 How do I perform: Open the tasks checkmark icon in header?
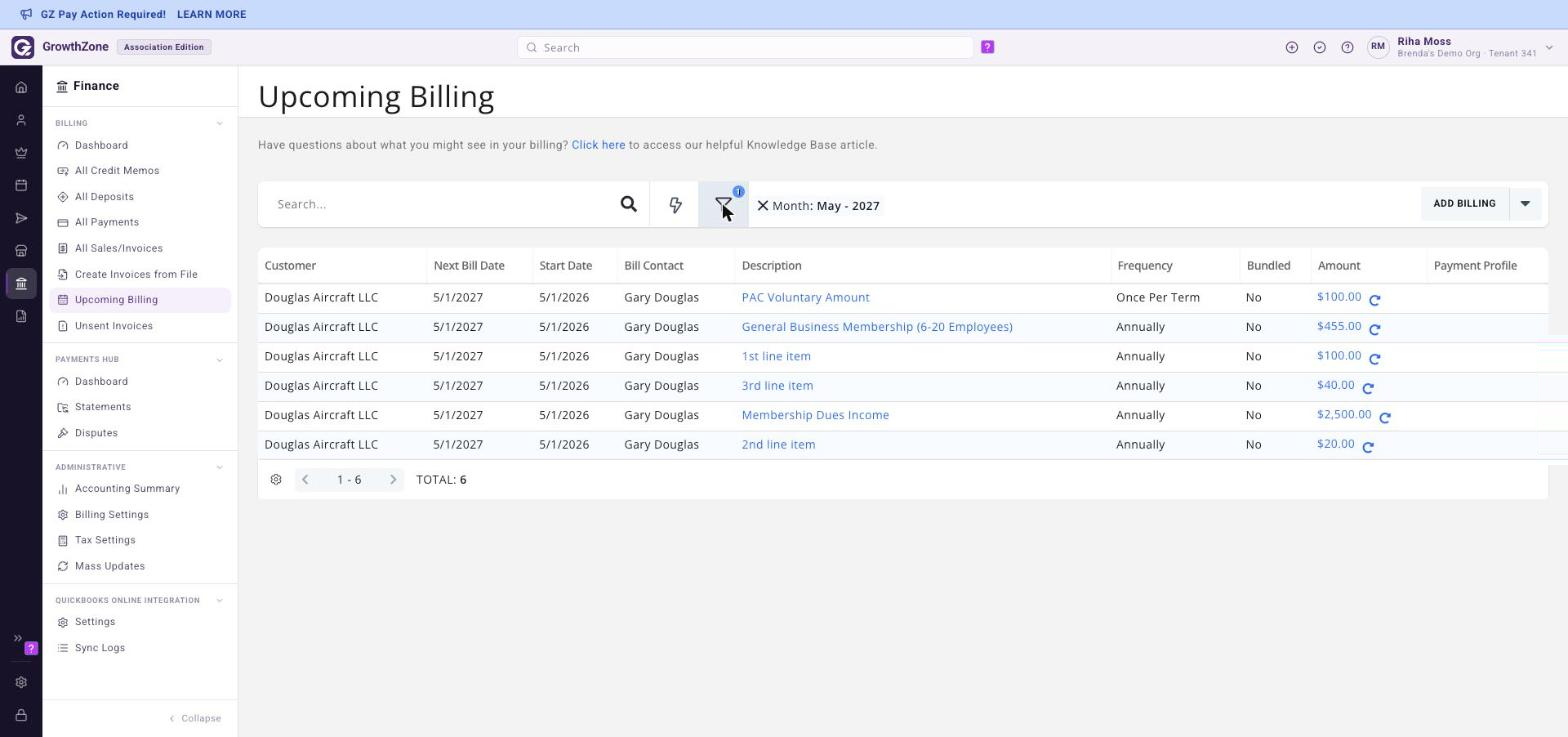(x=1320, y=47)
